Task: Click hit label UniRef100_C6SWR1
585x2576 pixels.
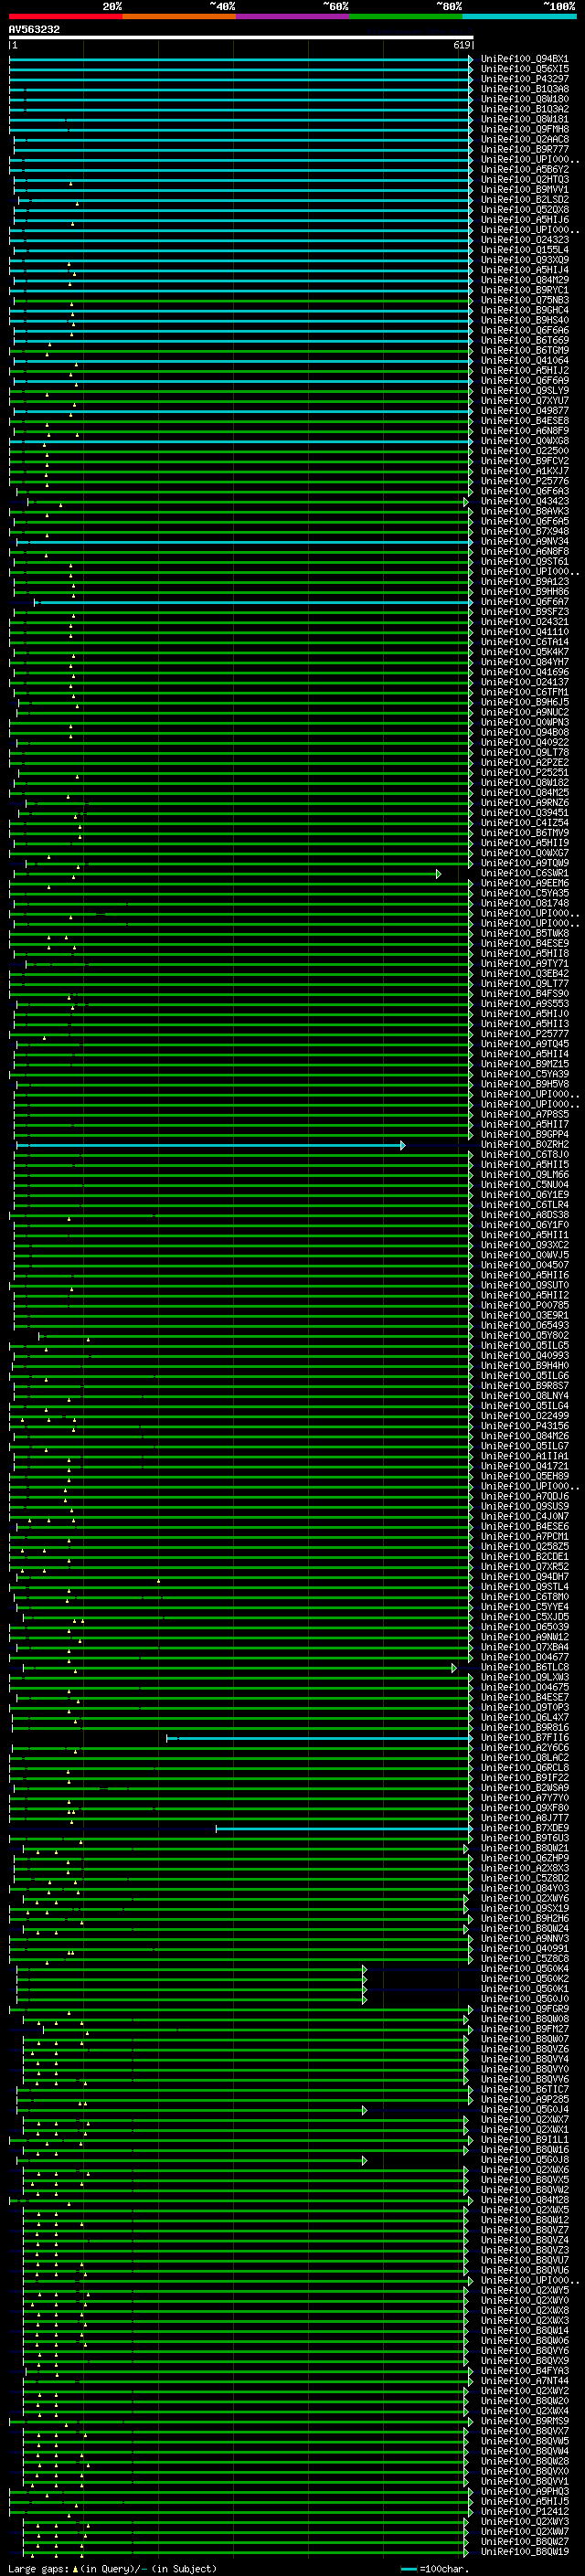Action: (525, 874)
